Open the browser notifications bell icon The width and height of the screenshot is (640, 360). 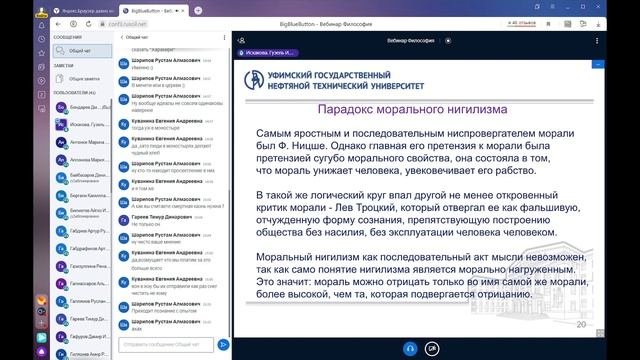[42, 26]
